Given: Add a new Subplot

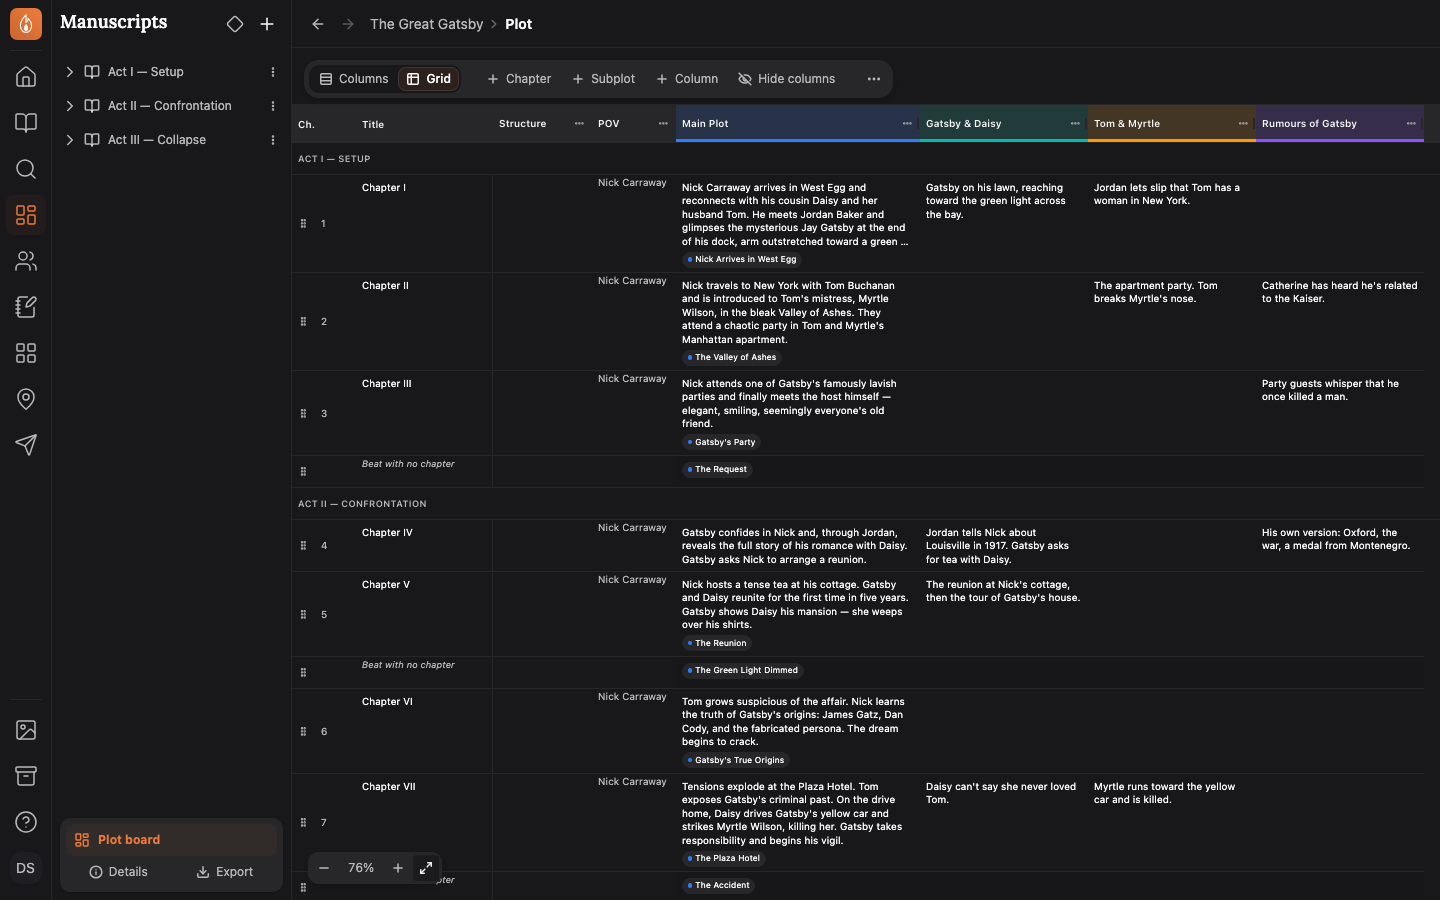Looking at the screenshot, I should point(603,79).
